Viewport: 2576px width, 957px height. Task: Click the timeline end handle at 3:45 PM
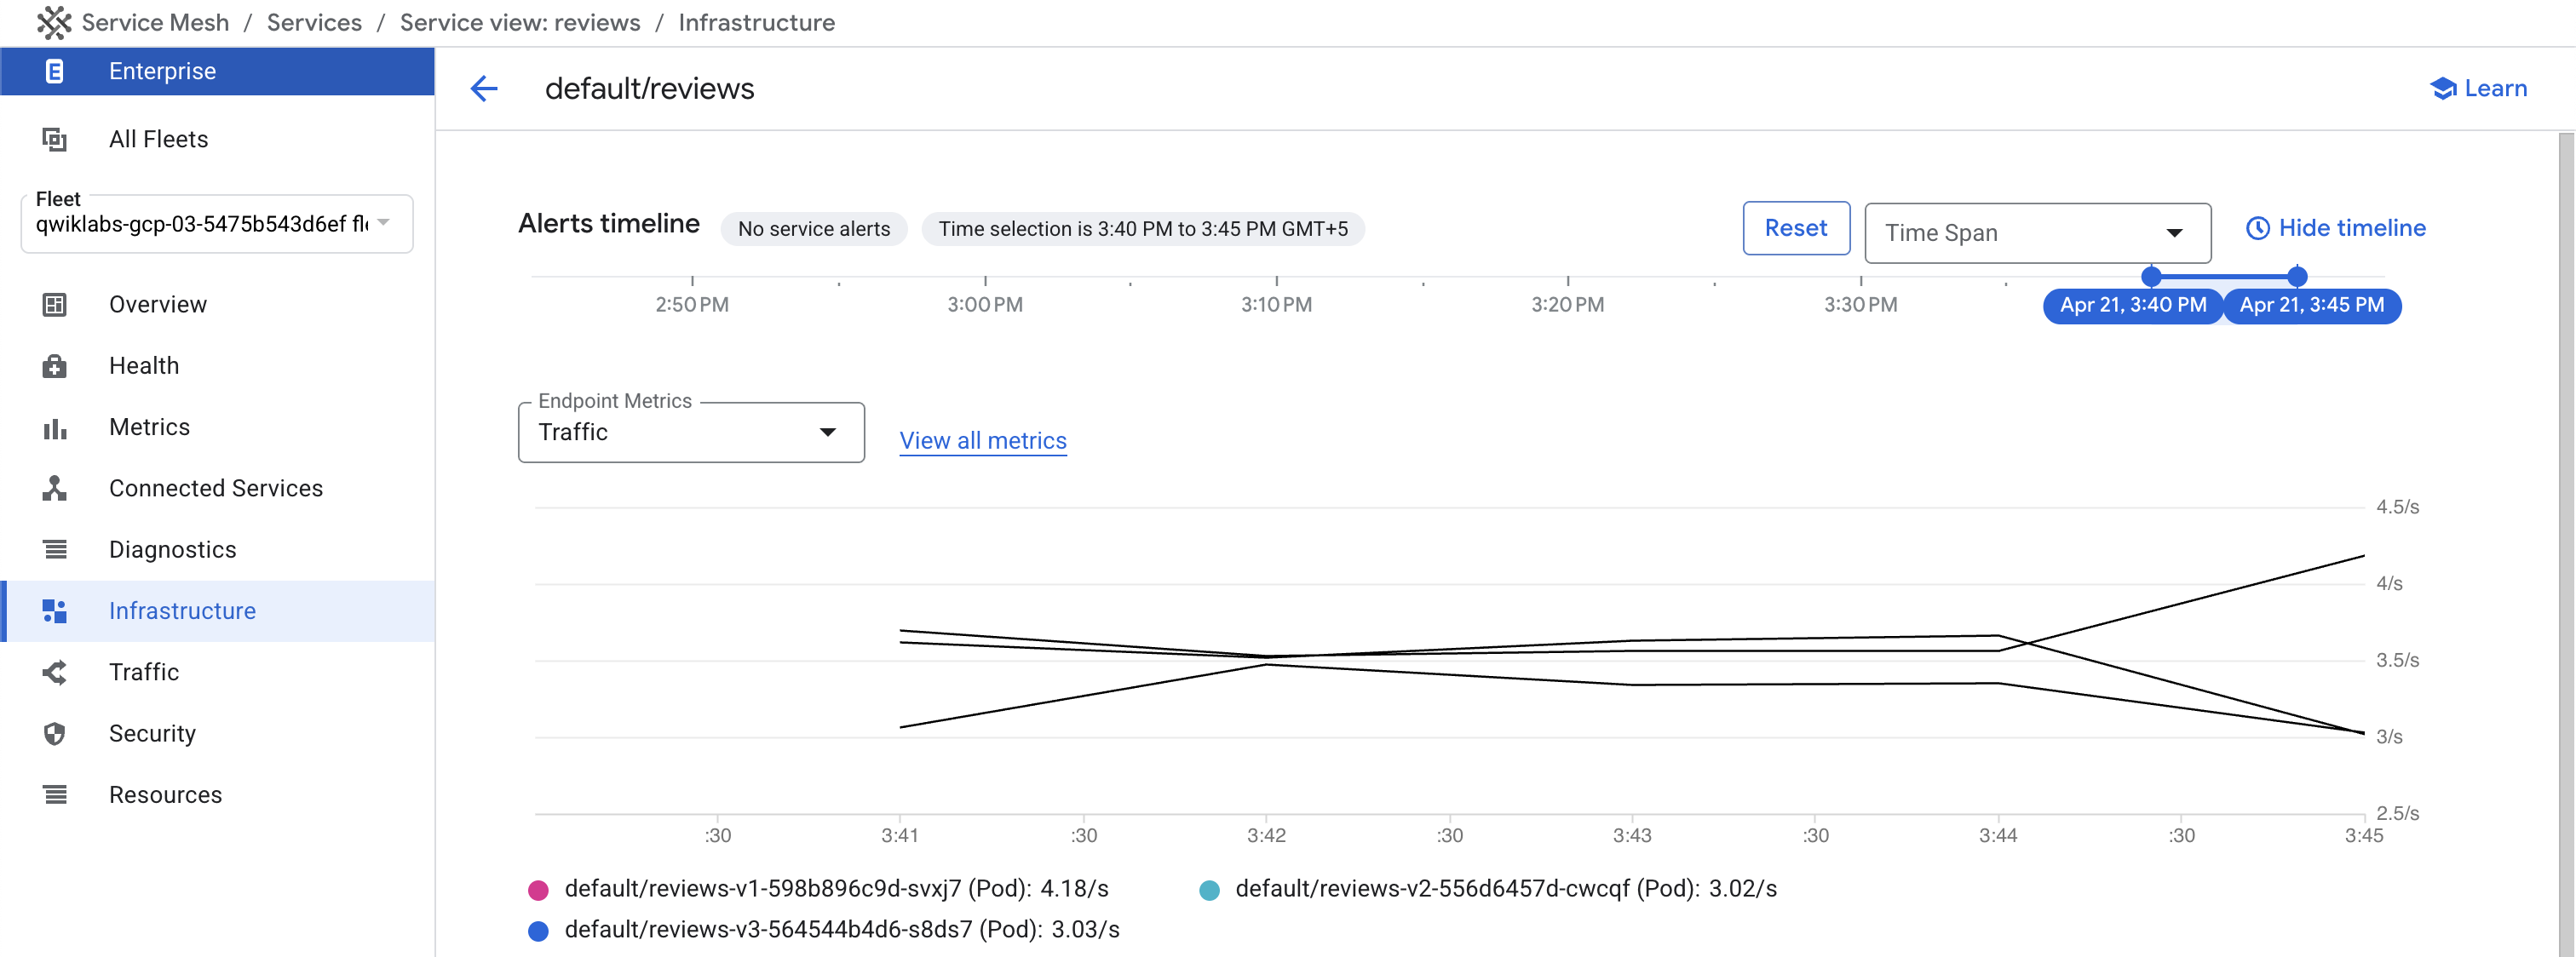pos(2297,276)
